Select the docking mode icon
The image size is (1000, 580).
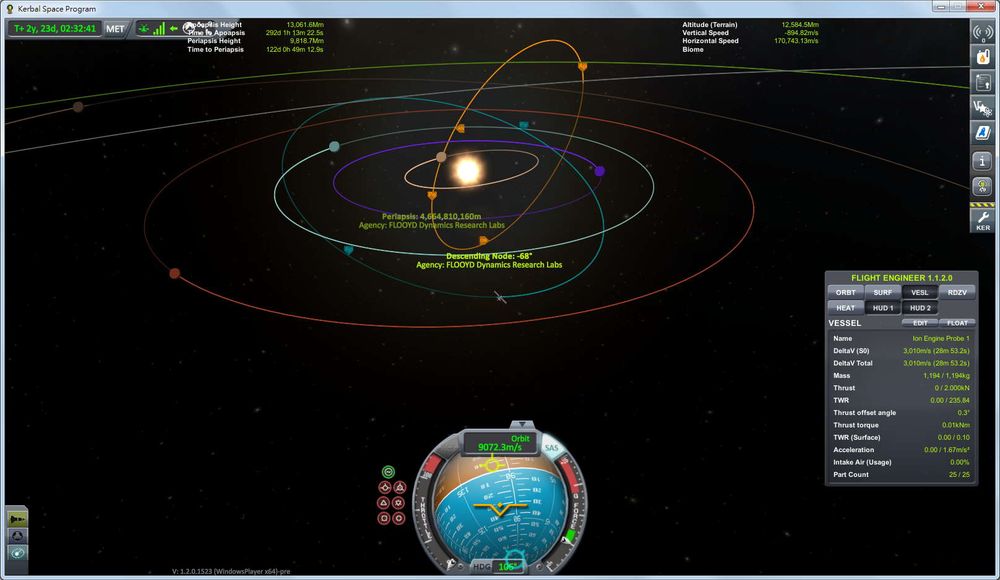click(17, 536)
